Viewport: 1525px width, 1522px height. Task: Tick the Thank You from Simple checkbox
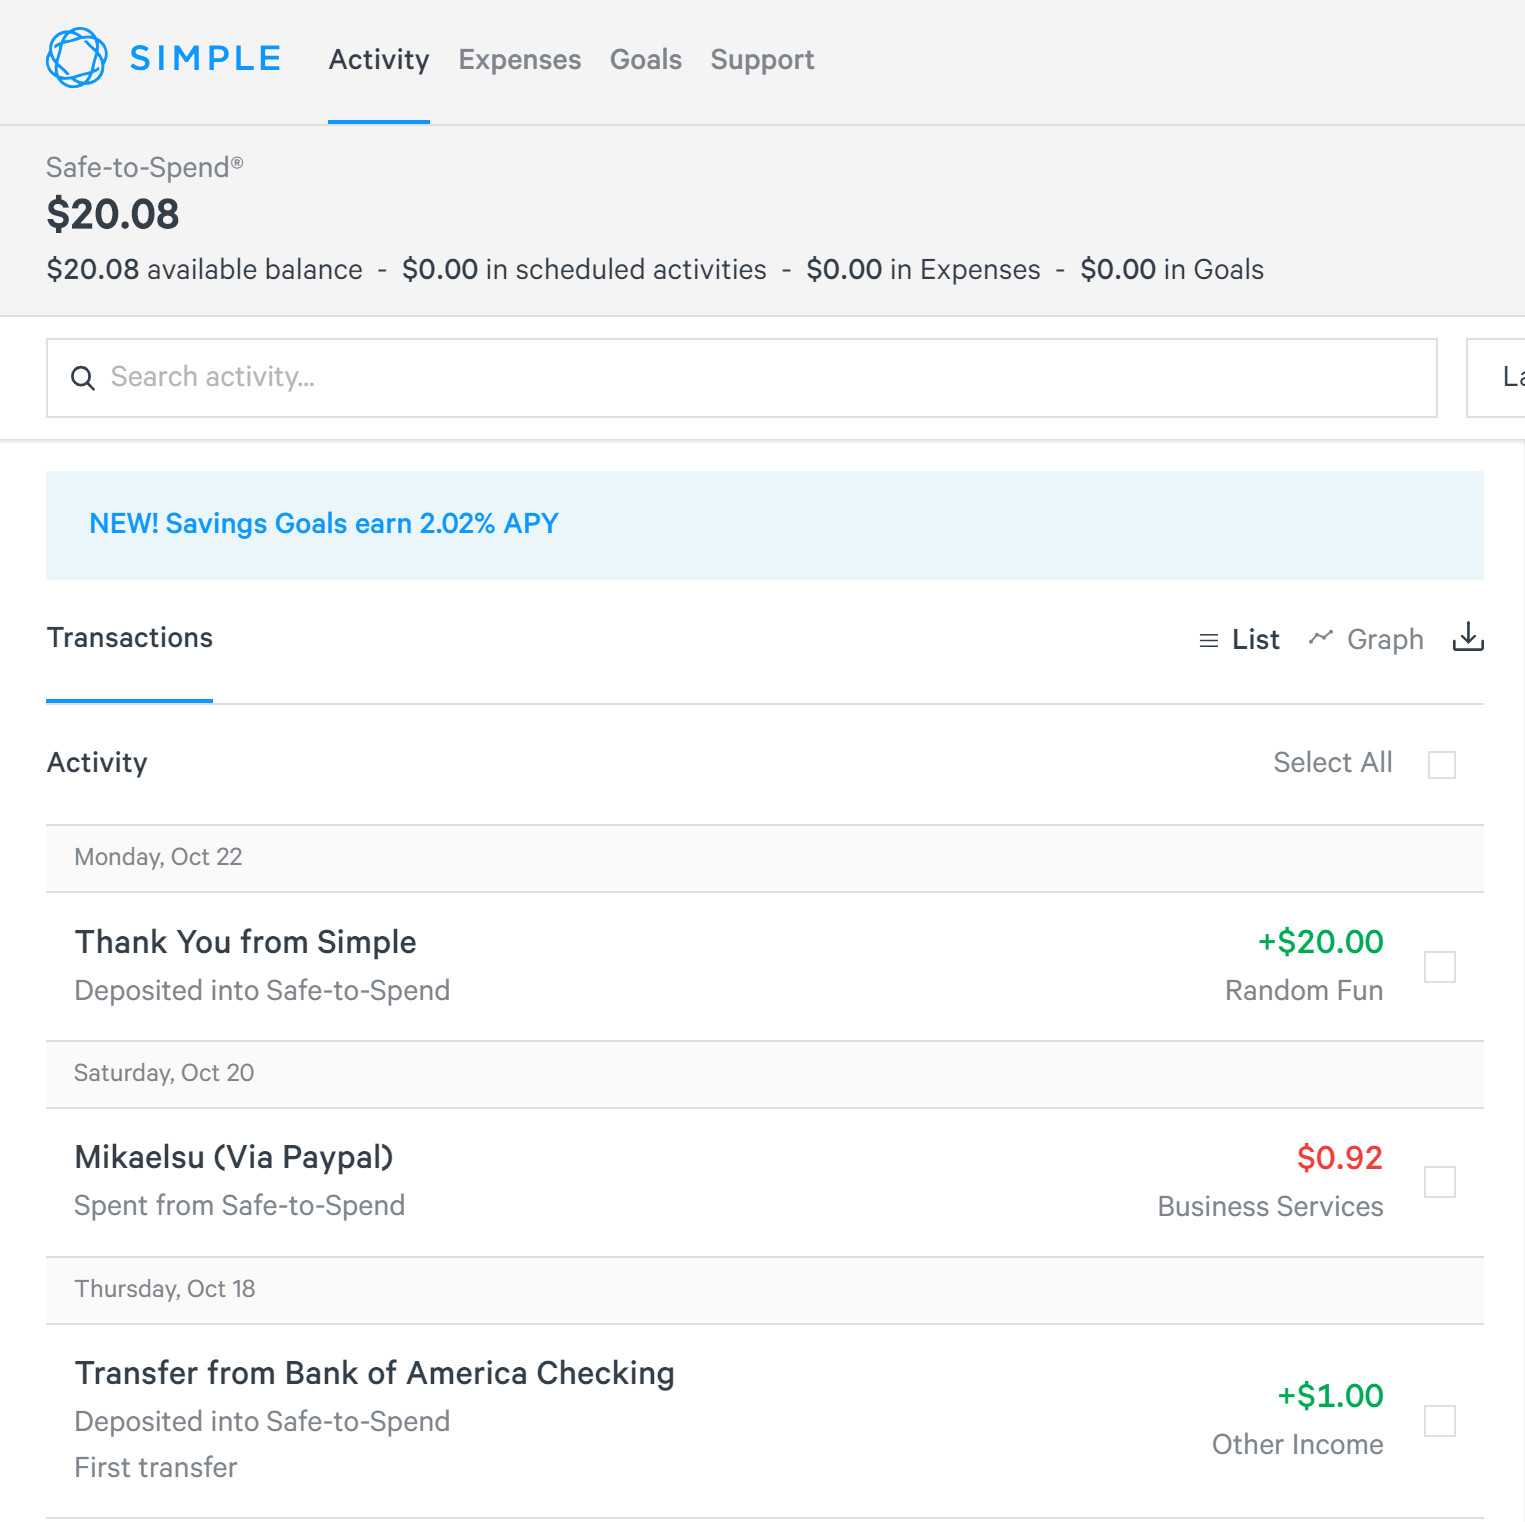[1440, 967]
